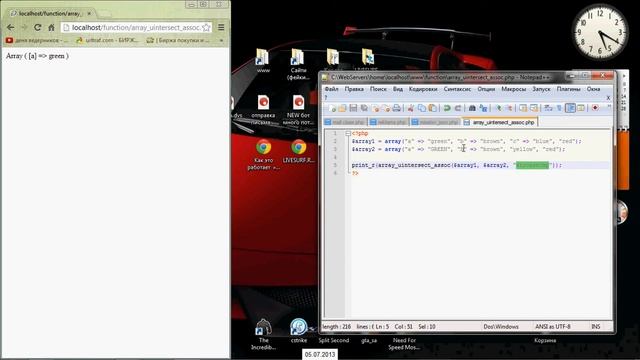Select The Incredib... desktop shortcut
The height and width of the screenshot is (360, 640).
(x=263, y=335)
